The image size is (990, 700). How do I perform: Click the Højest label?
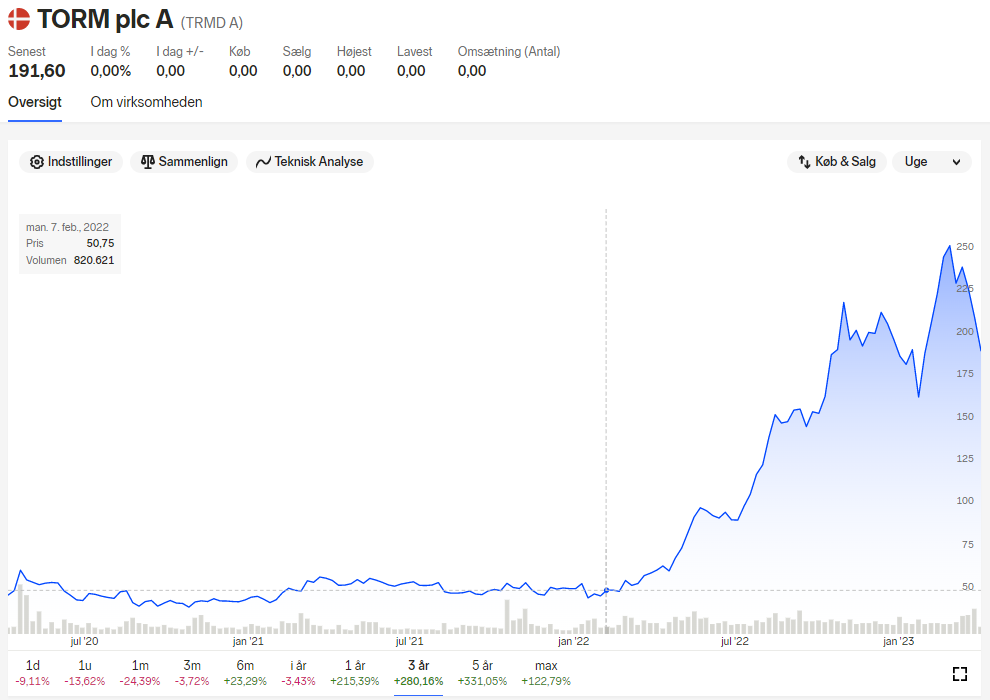coord(354,52)
